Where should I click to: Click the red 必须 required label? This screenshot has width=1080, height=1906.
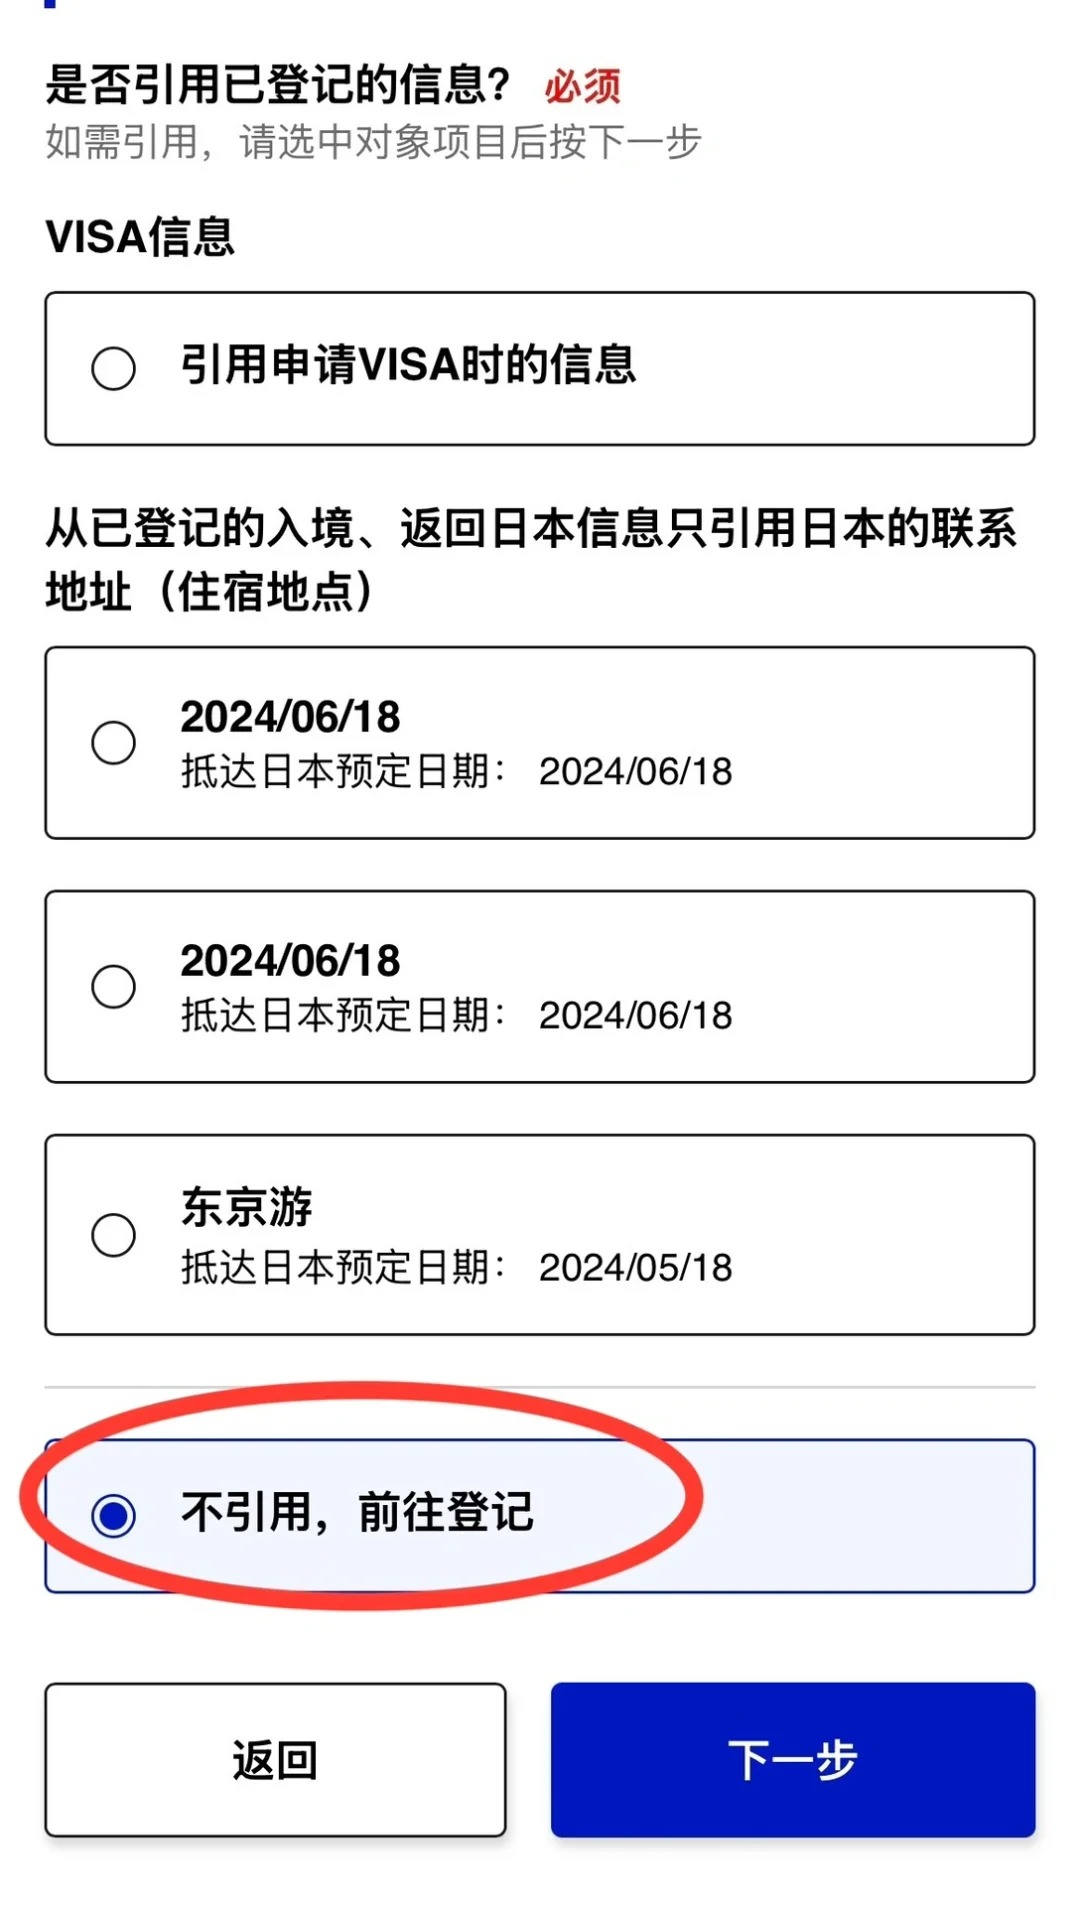(x=583, y=87)
